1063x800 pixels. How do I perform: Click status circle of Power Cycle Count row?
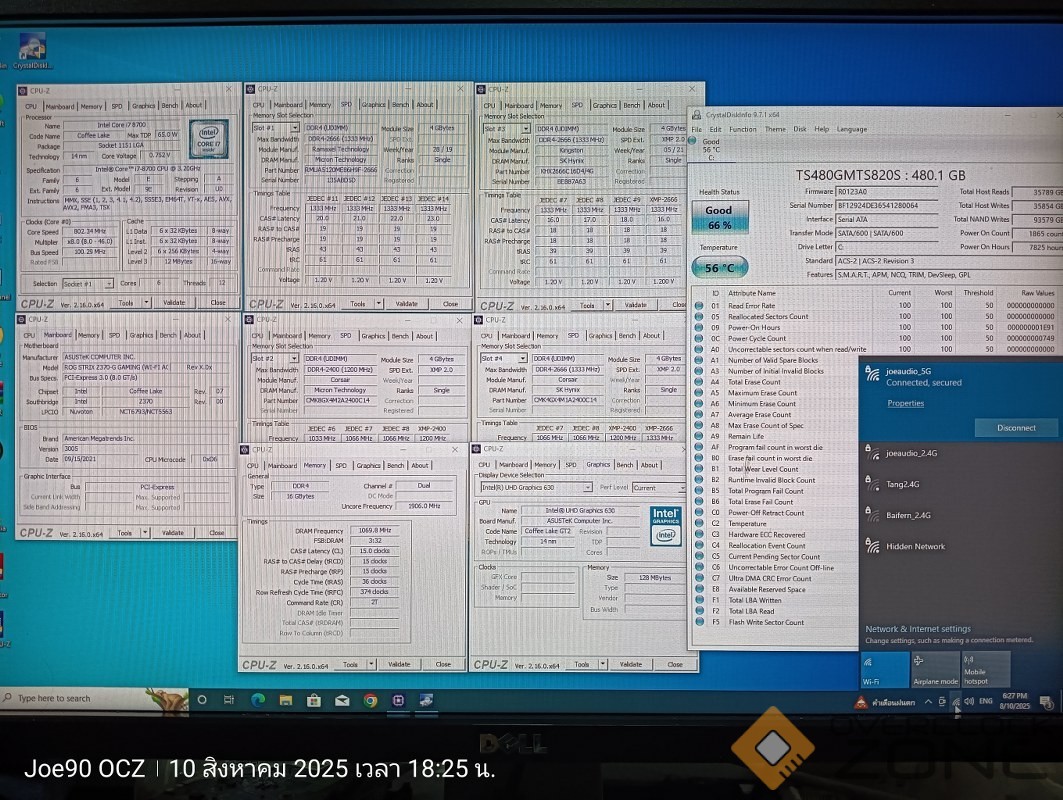click(699, 338)
